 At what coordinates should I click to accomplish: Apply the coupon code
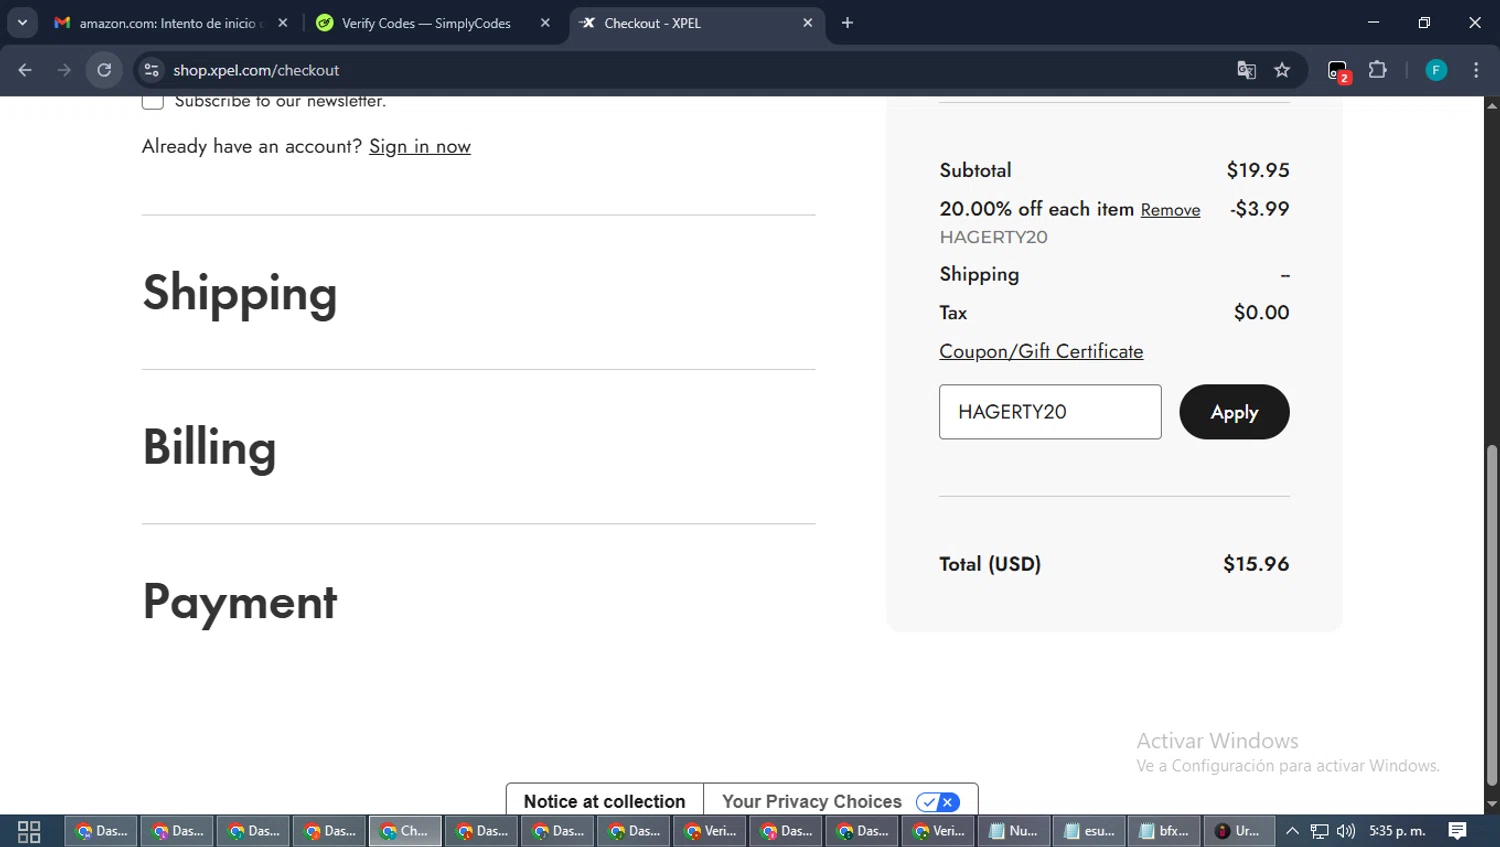(x=1234, y=412)
